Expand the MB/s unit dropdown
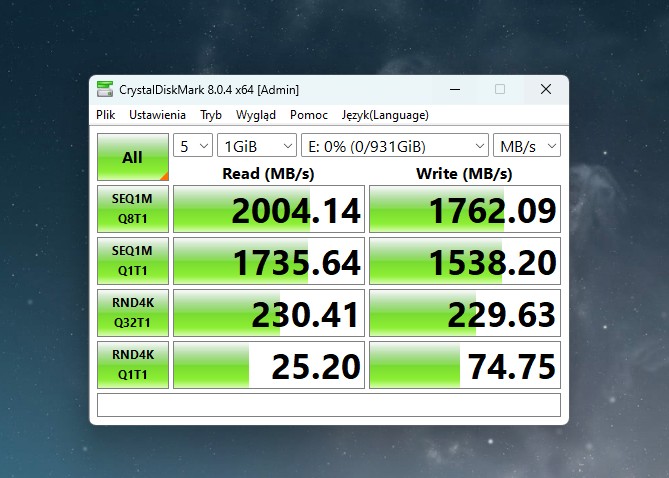Viewport: 669px width, 478px height. pos(526,146)
